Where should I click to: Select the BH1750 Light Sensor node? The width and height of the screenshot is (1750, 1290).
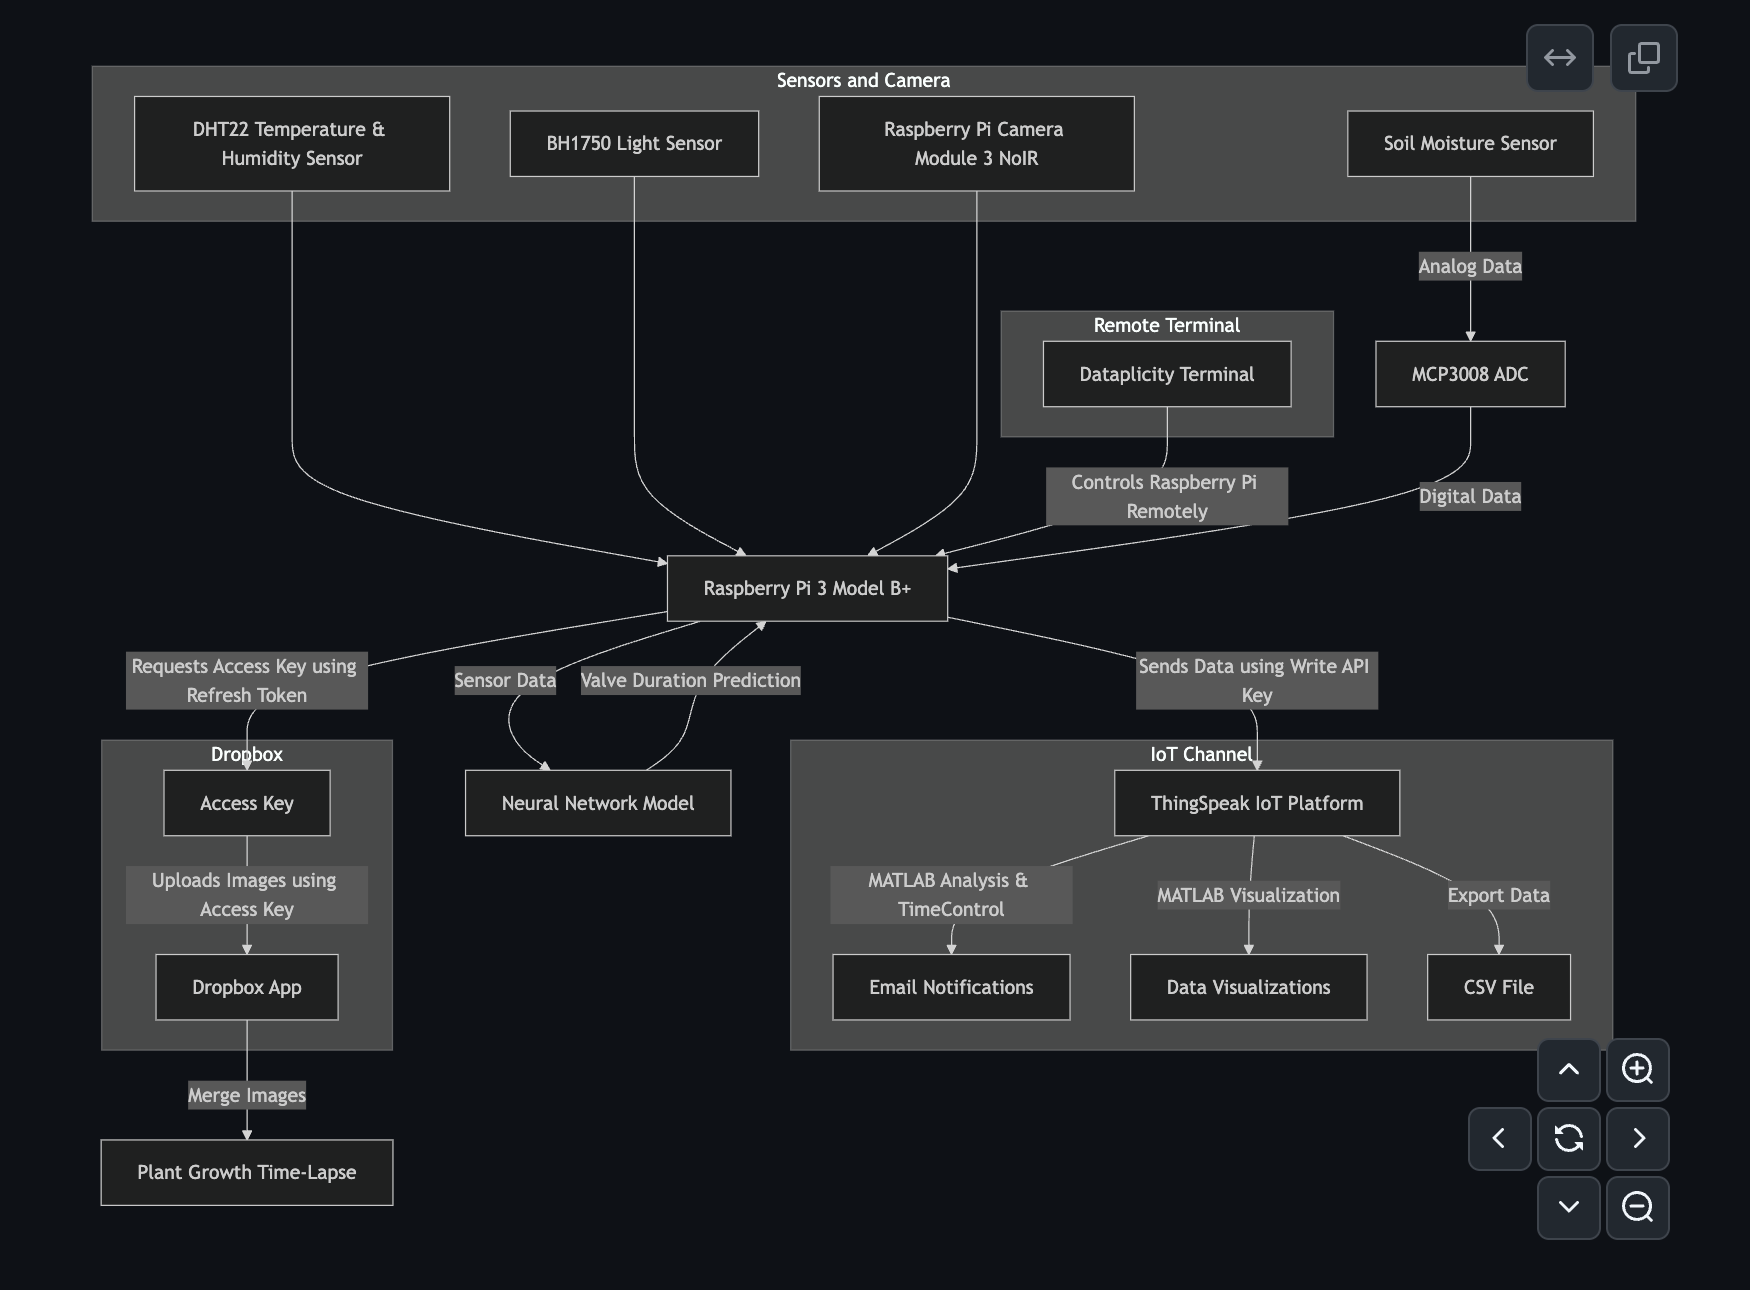pos(633,144)
